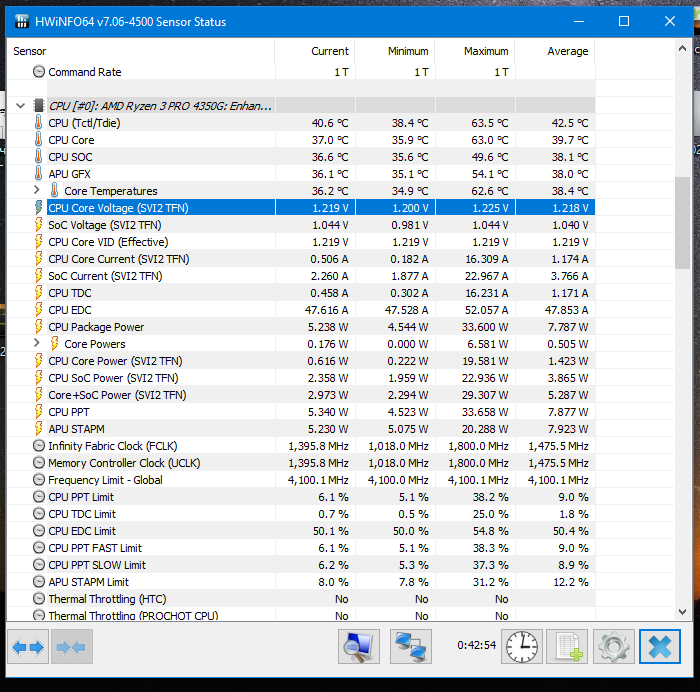Start logging with the sheet plus button
700x692 pixels.
click(567, 646)
